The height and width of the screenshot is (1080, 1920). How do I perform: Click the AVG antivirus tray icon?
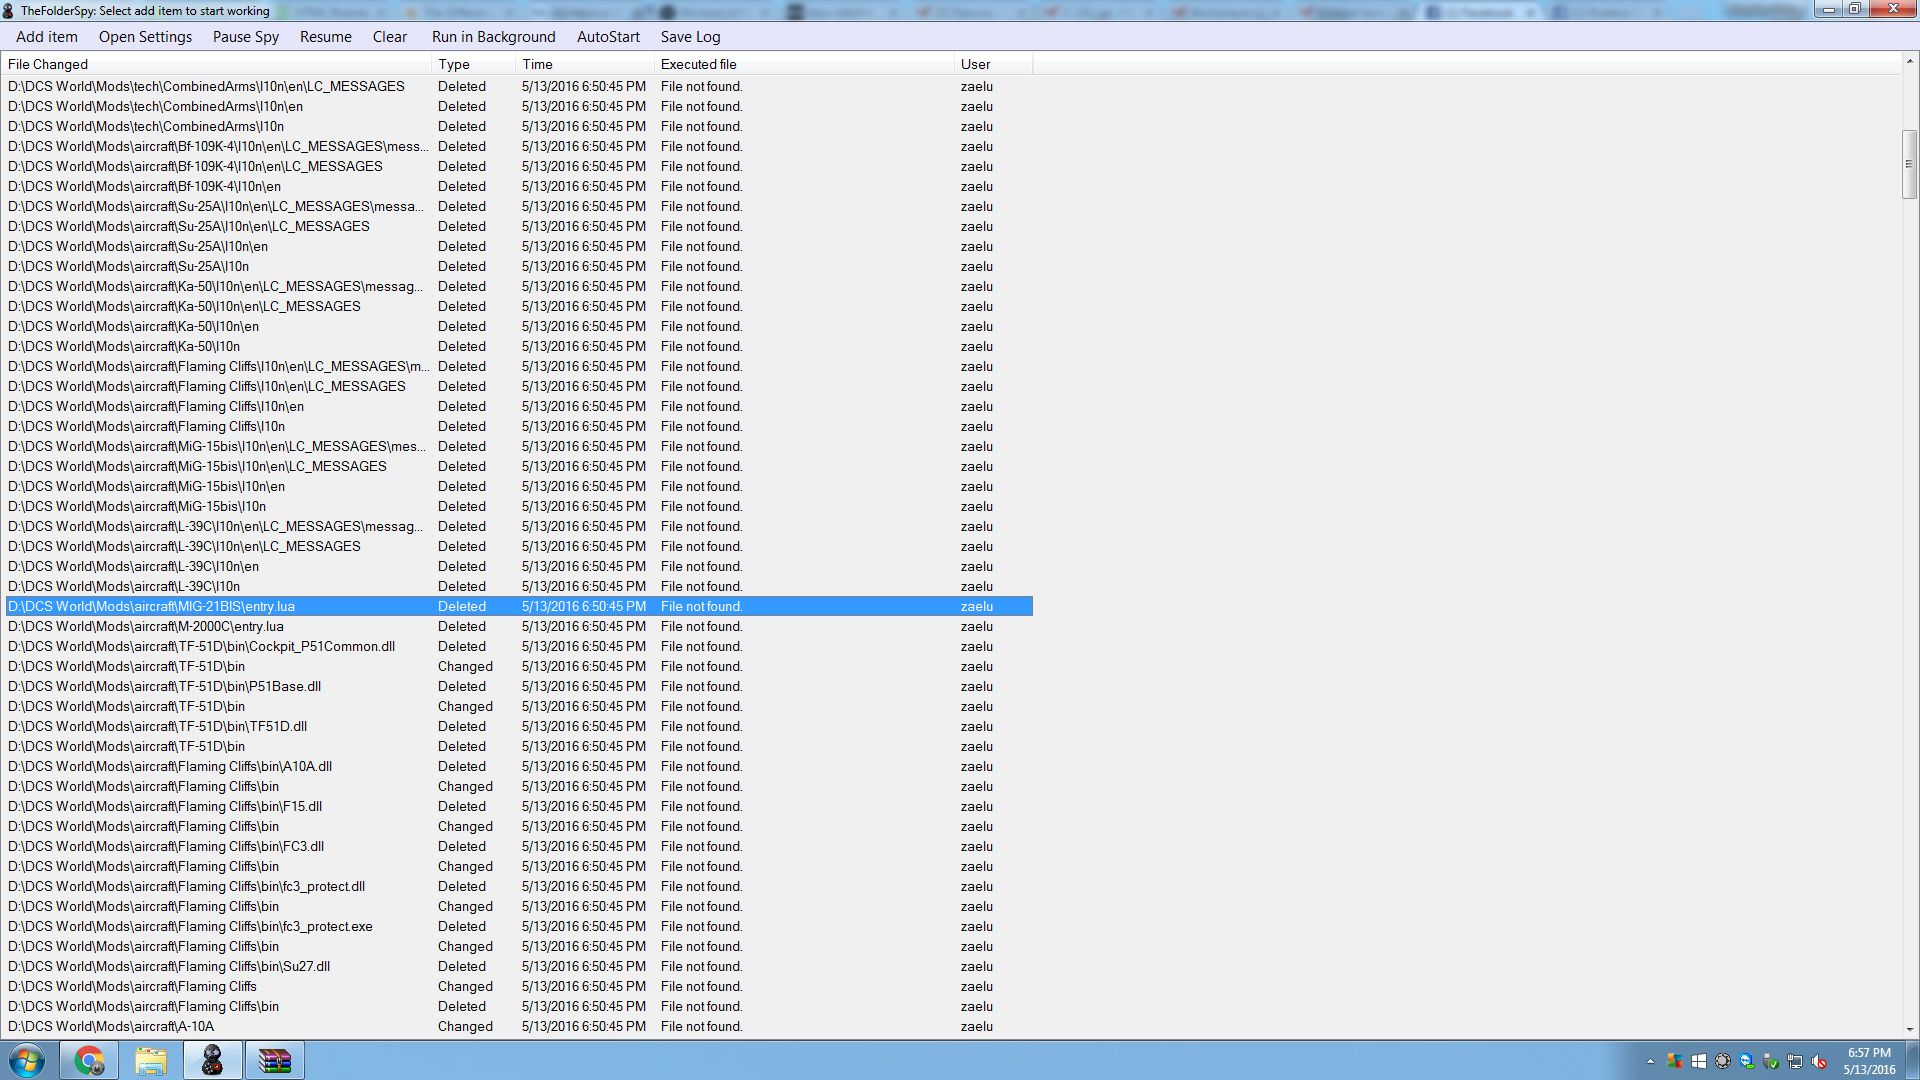1675,1061
